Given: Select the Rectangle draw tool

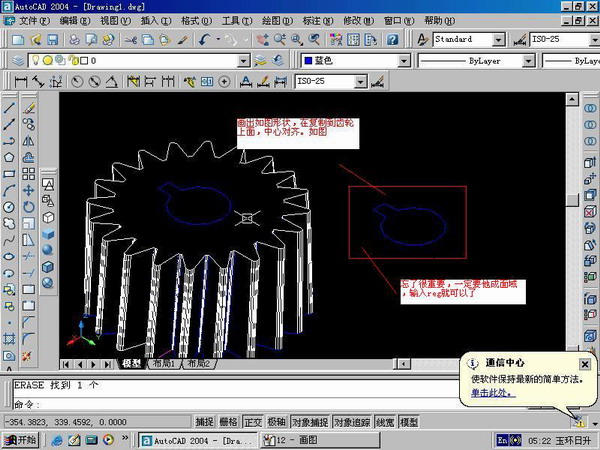Looking at the screenshot, I should pos(9,174).
